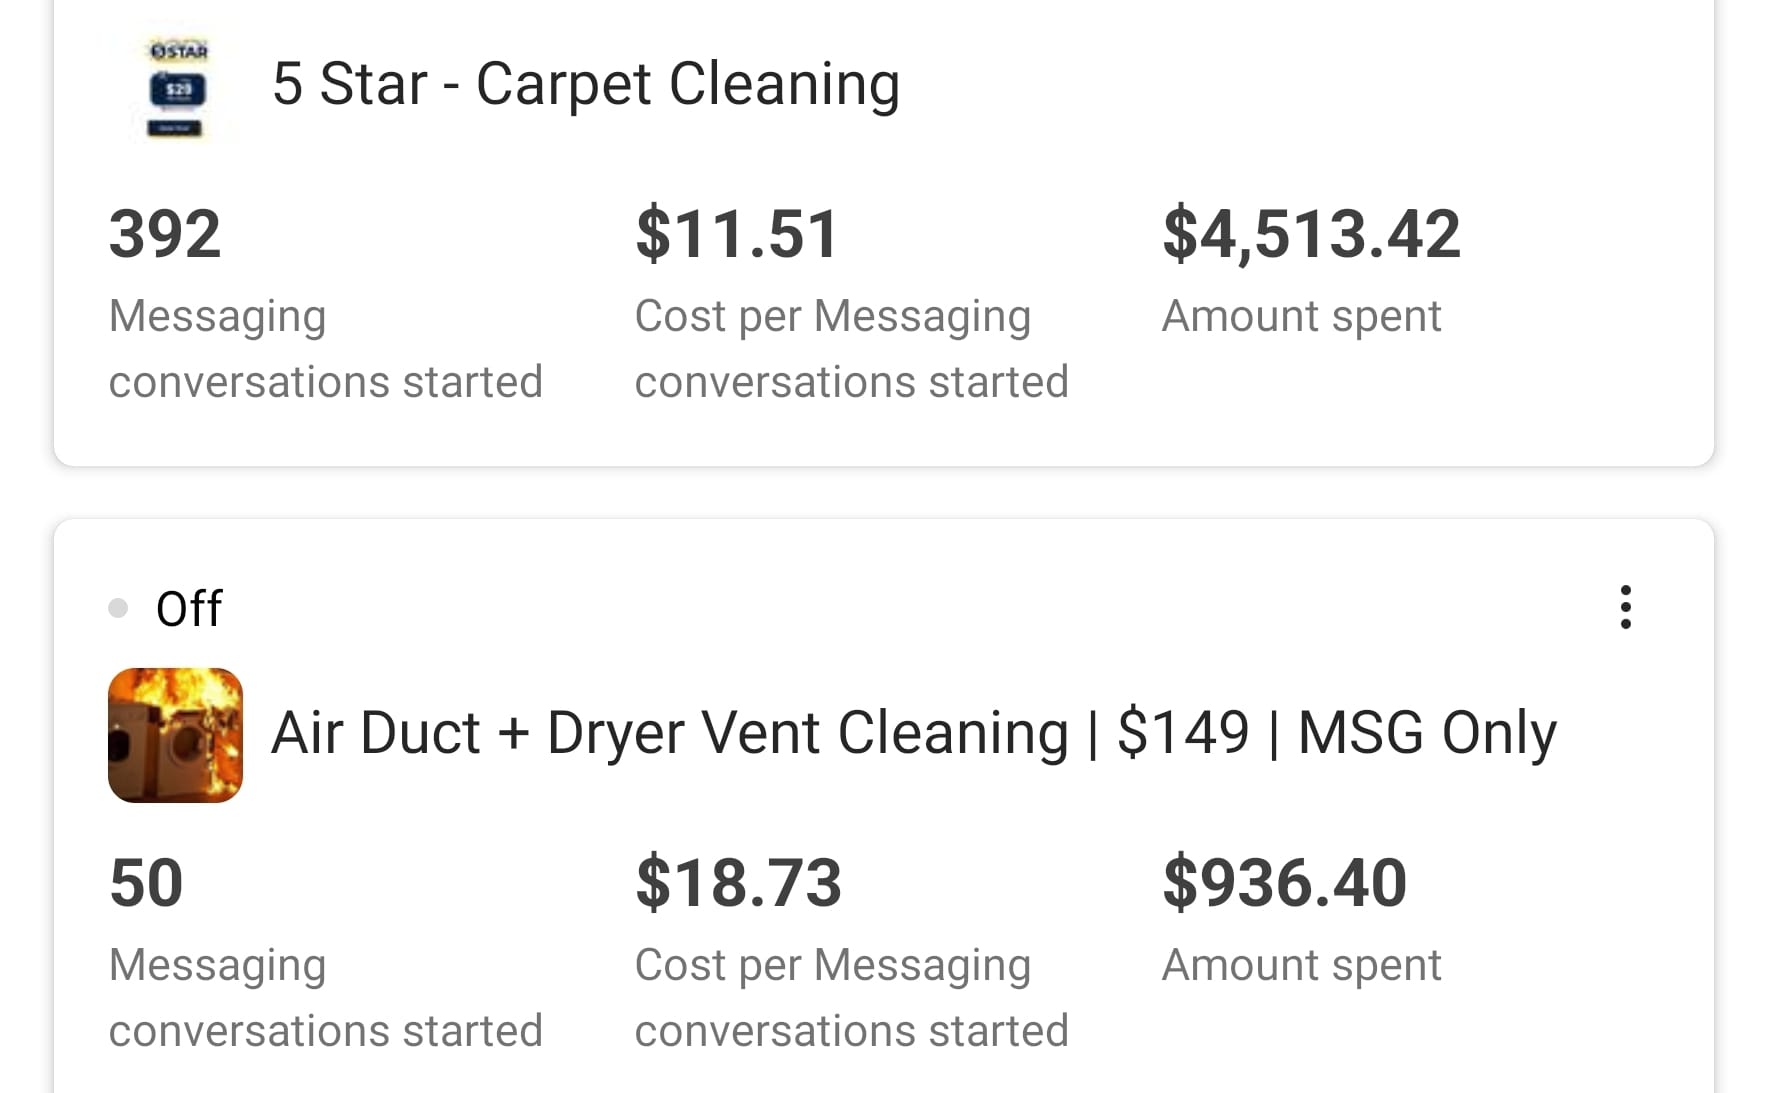Click the 5 Star Carpet Cleaning ad thumbnail
This screenshot has height=1093, width=1767.
[x=177, y=88]
